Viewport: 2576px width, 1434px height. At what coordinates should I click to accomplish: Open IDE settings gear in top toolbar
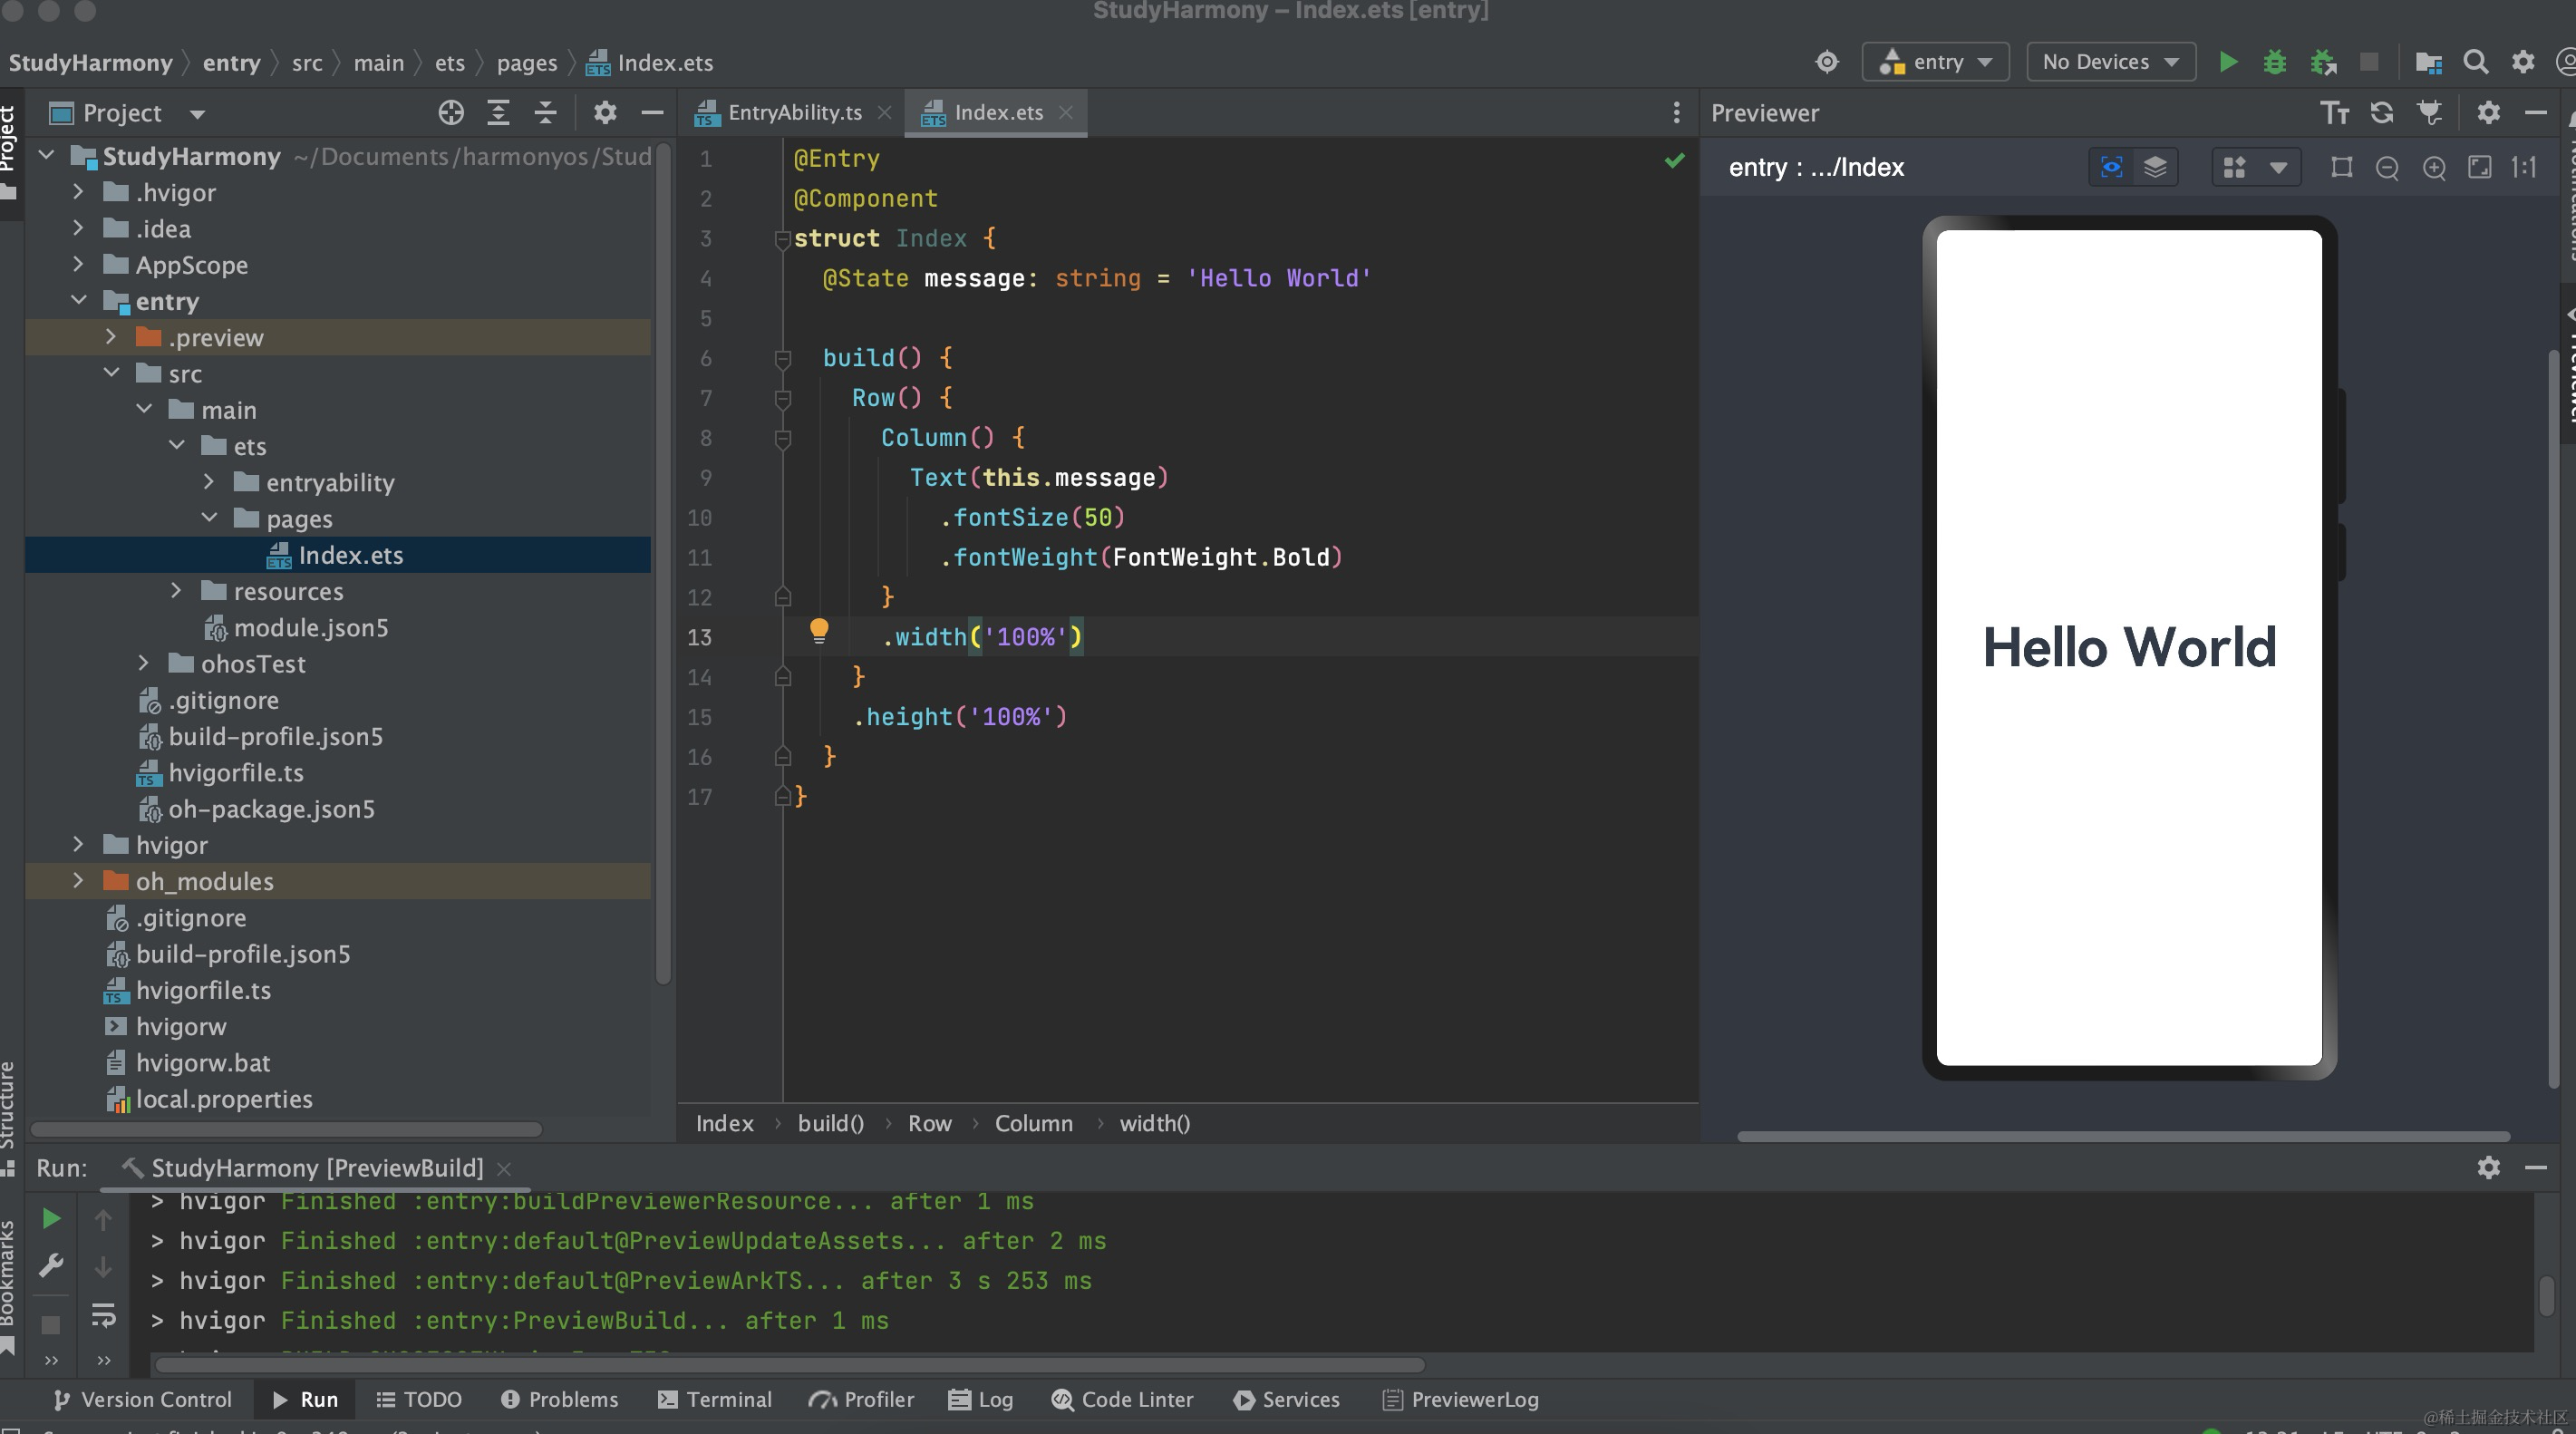[x=2523, y=62]
